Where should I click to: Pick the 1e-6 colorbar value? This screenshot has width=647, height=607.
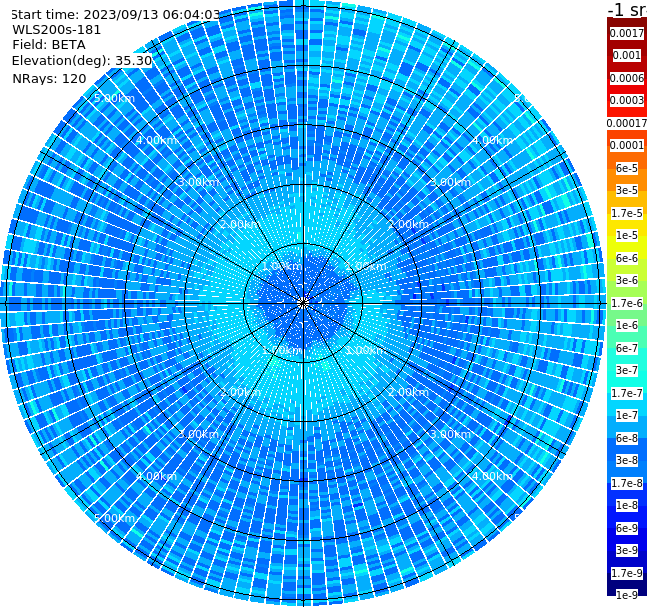[627, 325]
